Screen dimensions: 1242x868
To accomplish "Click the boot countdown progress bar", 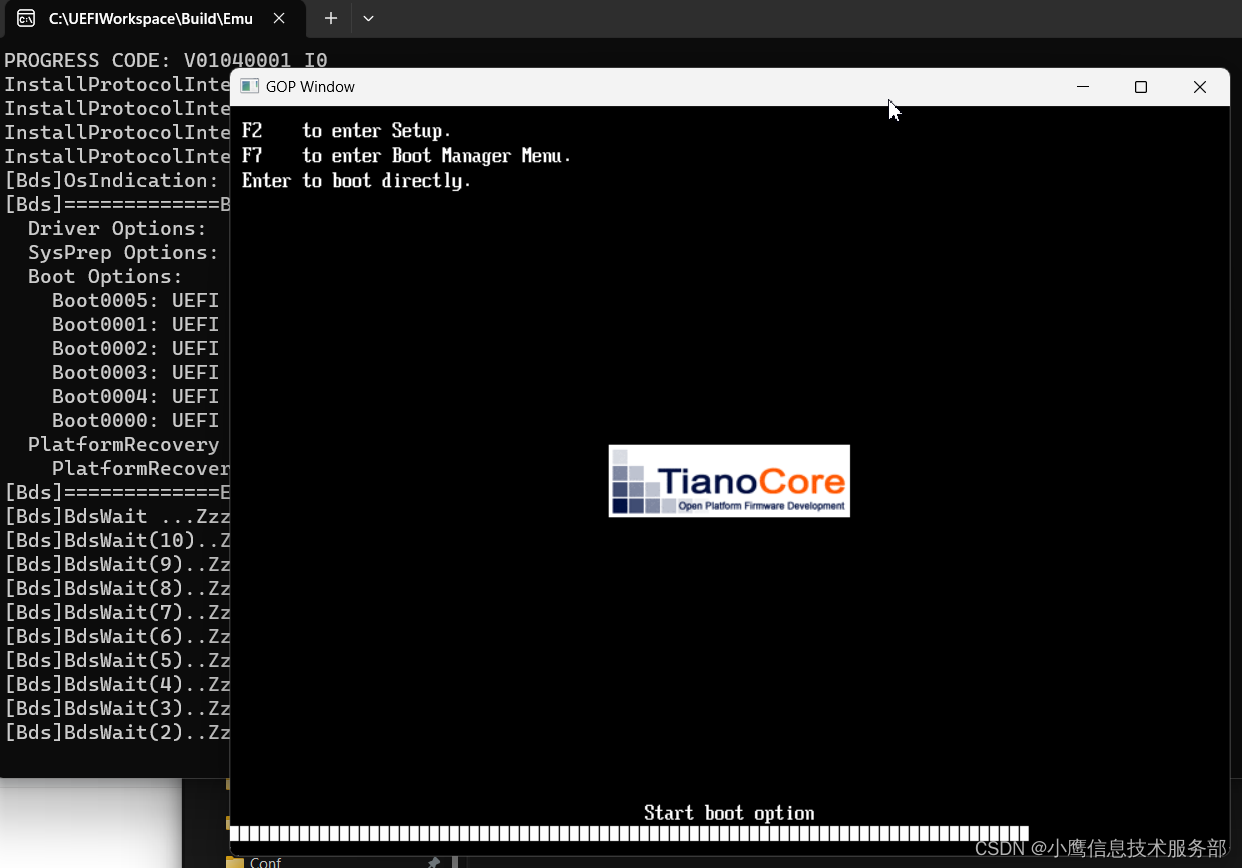I will (629, 833).
